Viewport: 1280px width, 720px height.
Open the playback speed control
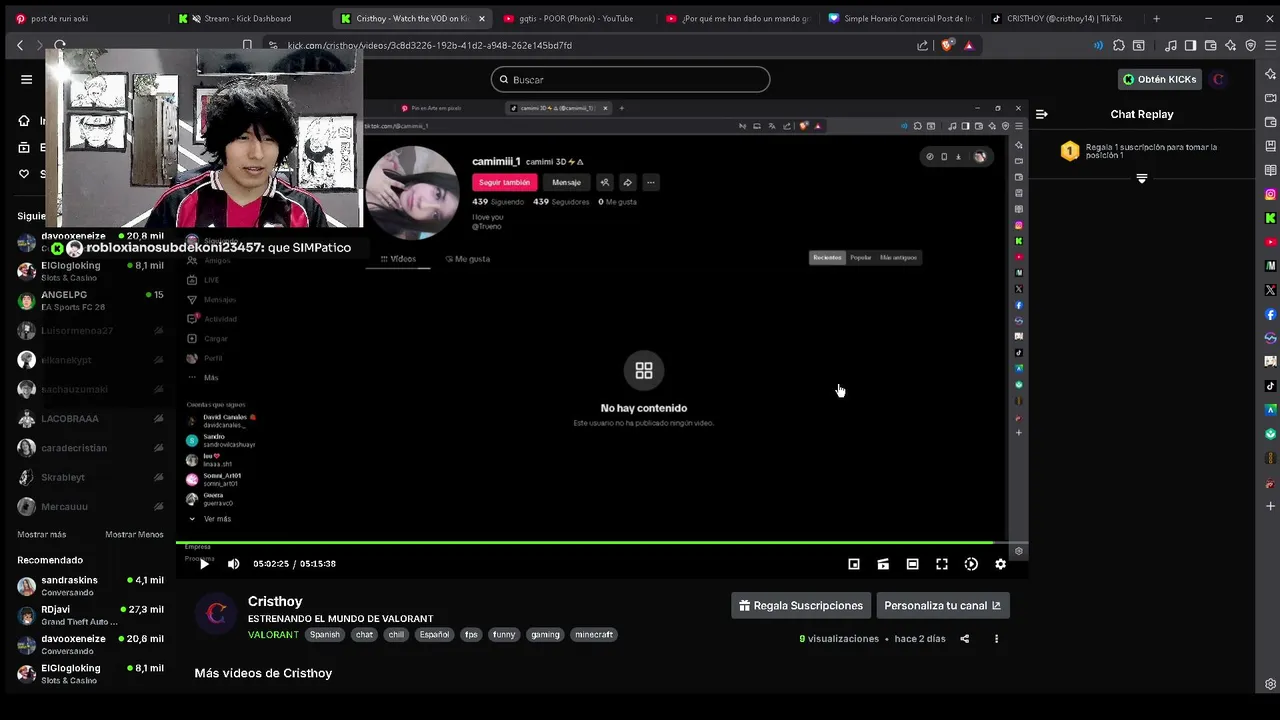[971, 564]
